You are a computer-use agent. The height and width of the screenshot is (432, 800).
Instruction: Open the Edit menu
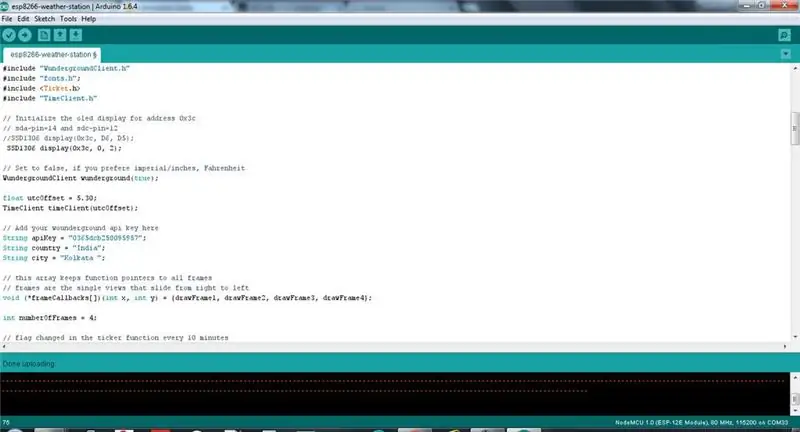coord(23,19)
